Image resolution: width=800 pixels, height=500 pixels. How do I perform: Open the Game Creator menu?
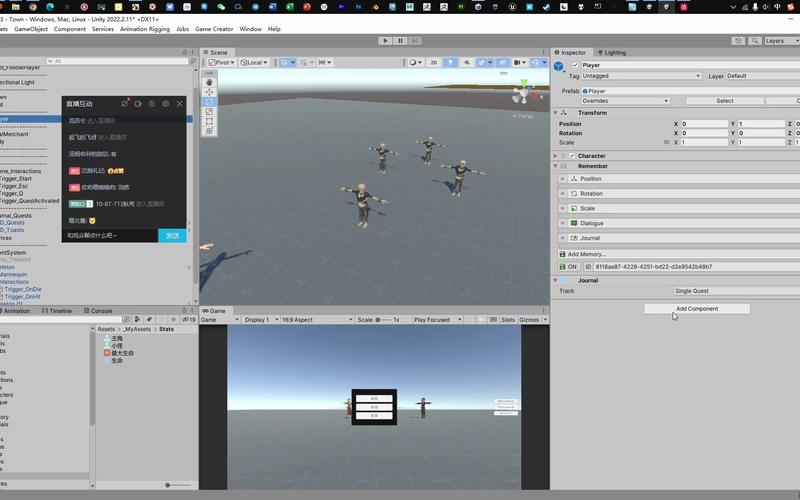coord(214,29)
